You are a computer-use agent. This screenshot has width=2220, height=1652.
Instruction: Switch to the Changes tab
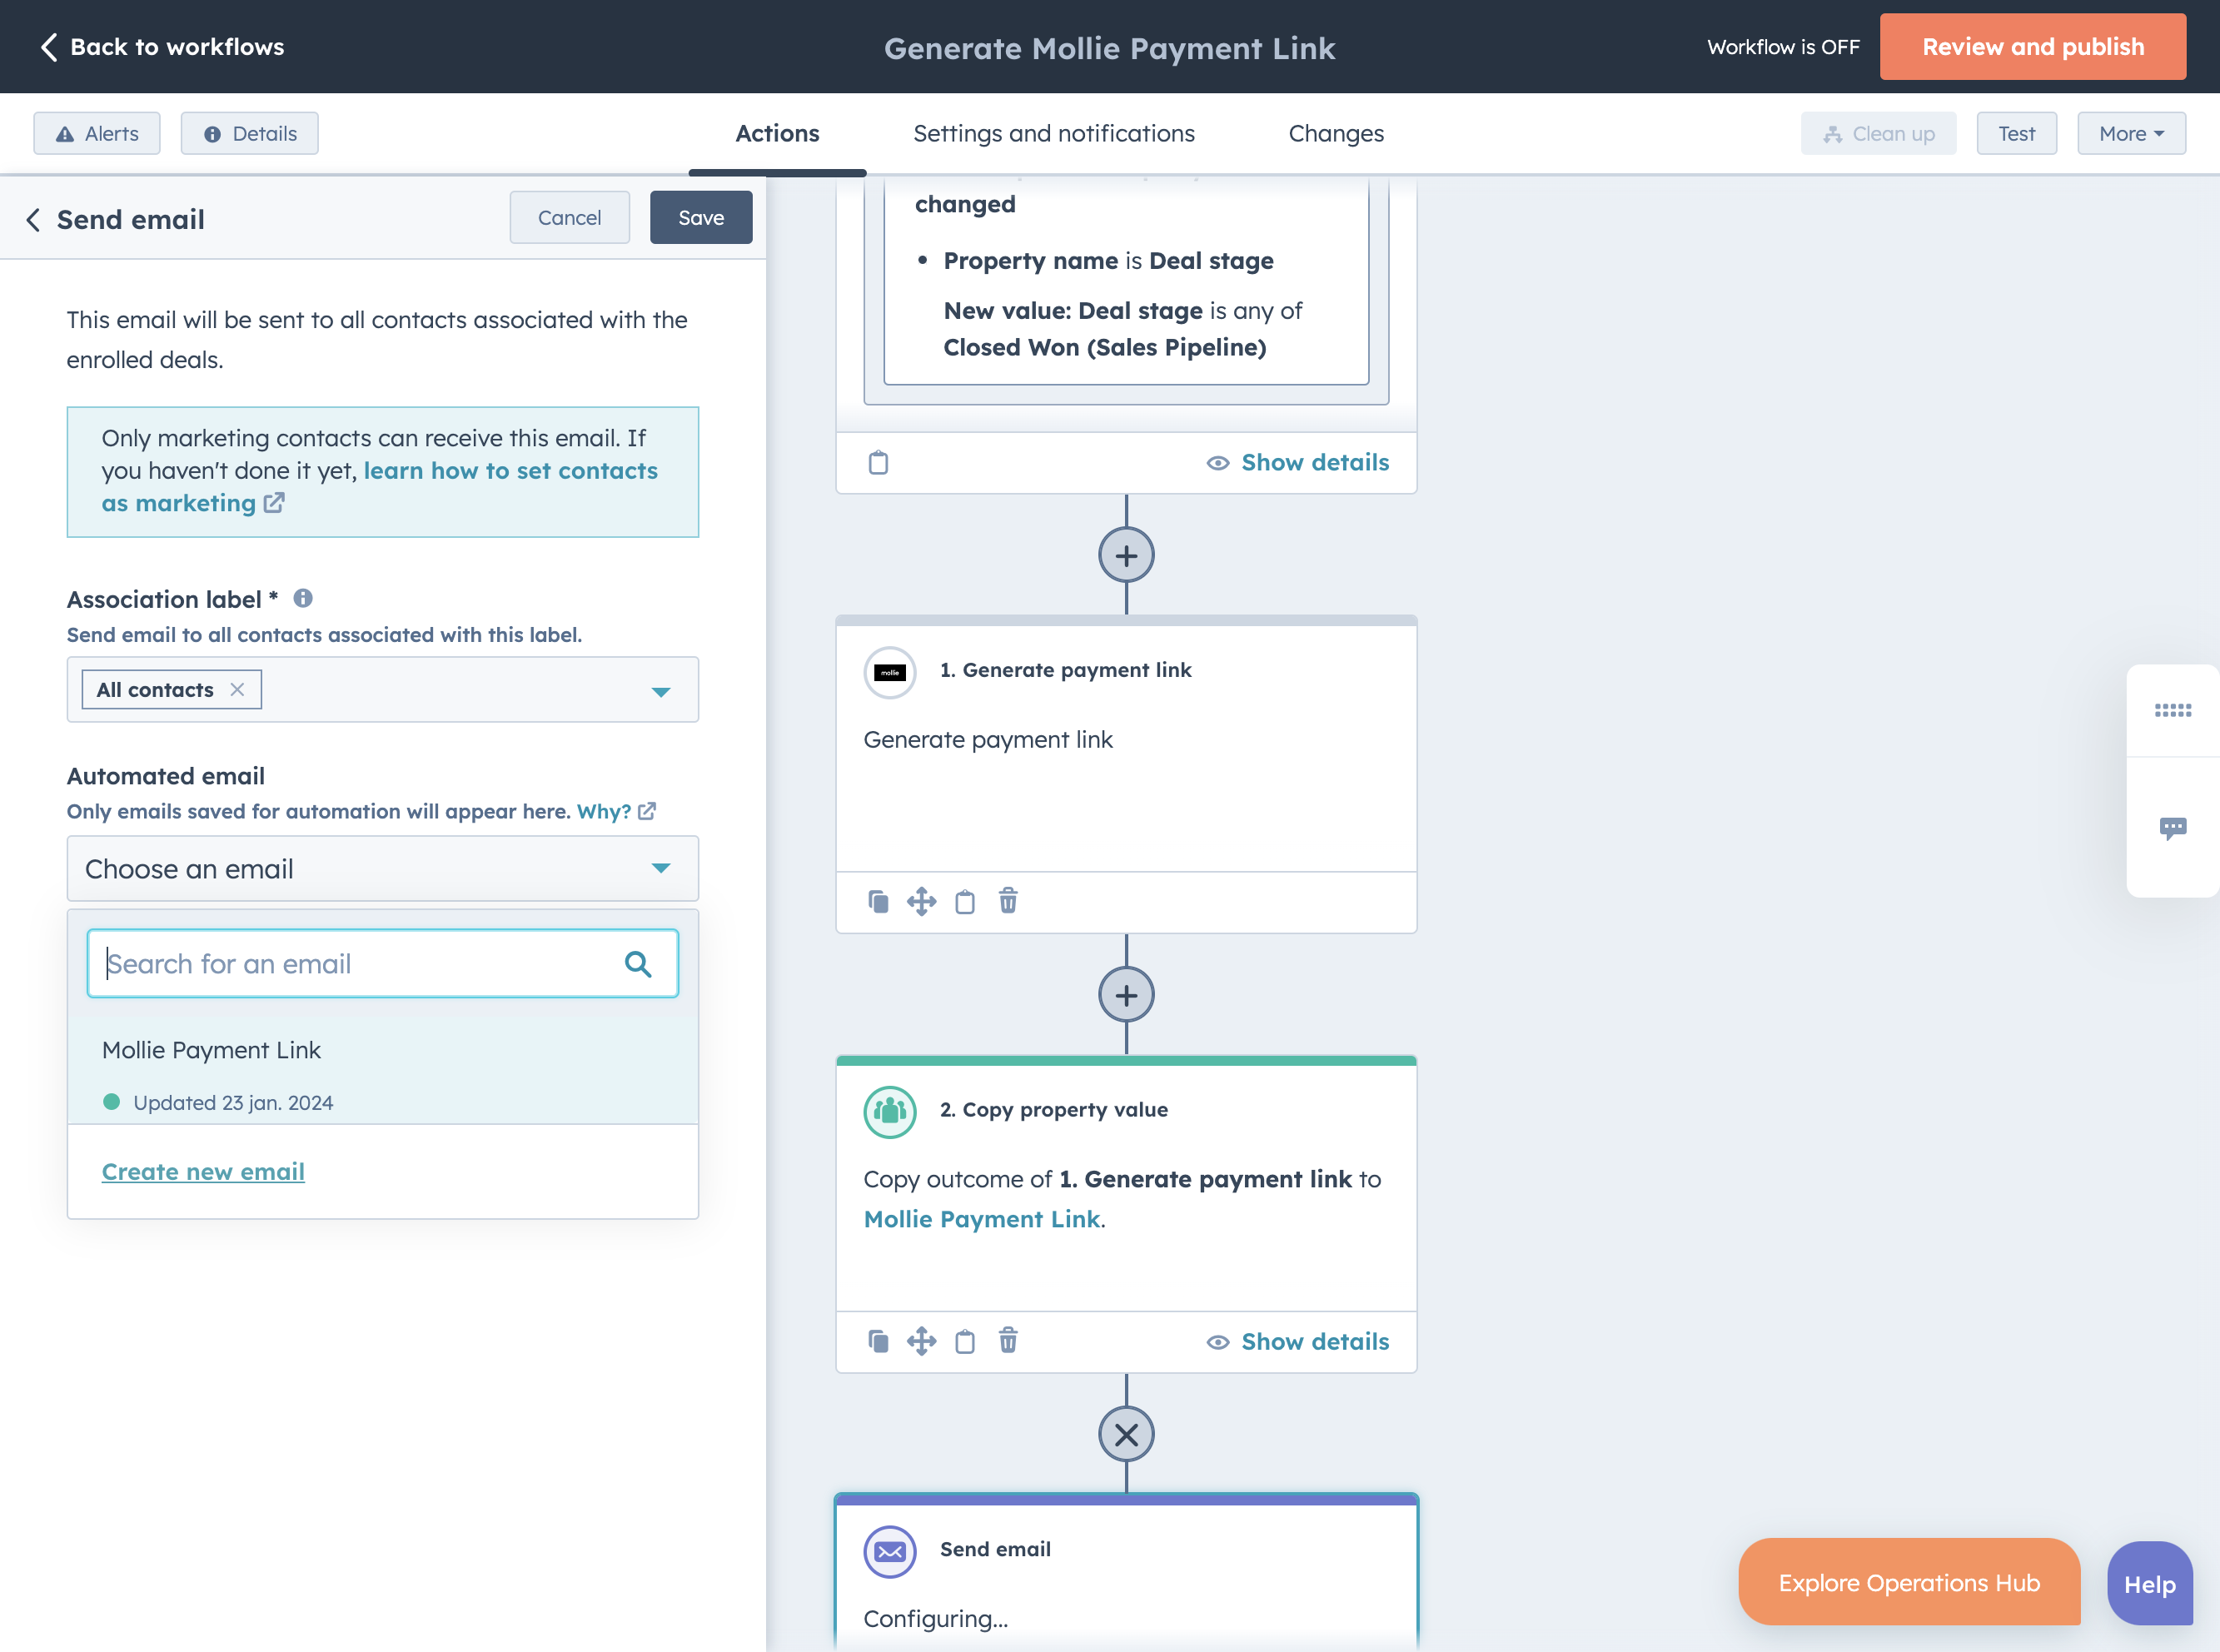(x=1336, y=133)
